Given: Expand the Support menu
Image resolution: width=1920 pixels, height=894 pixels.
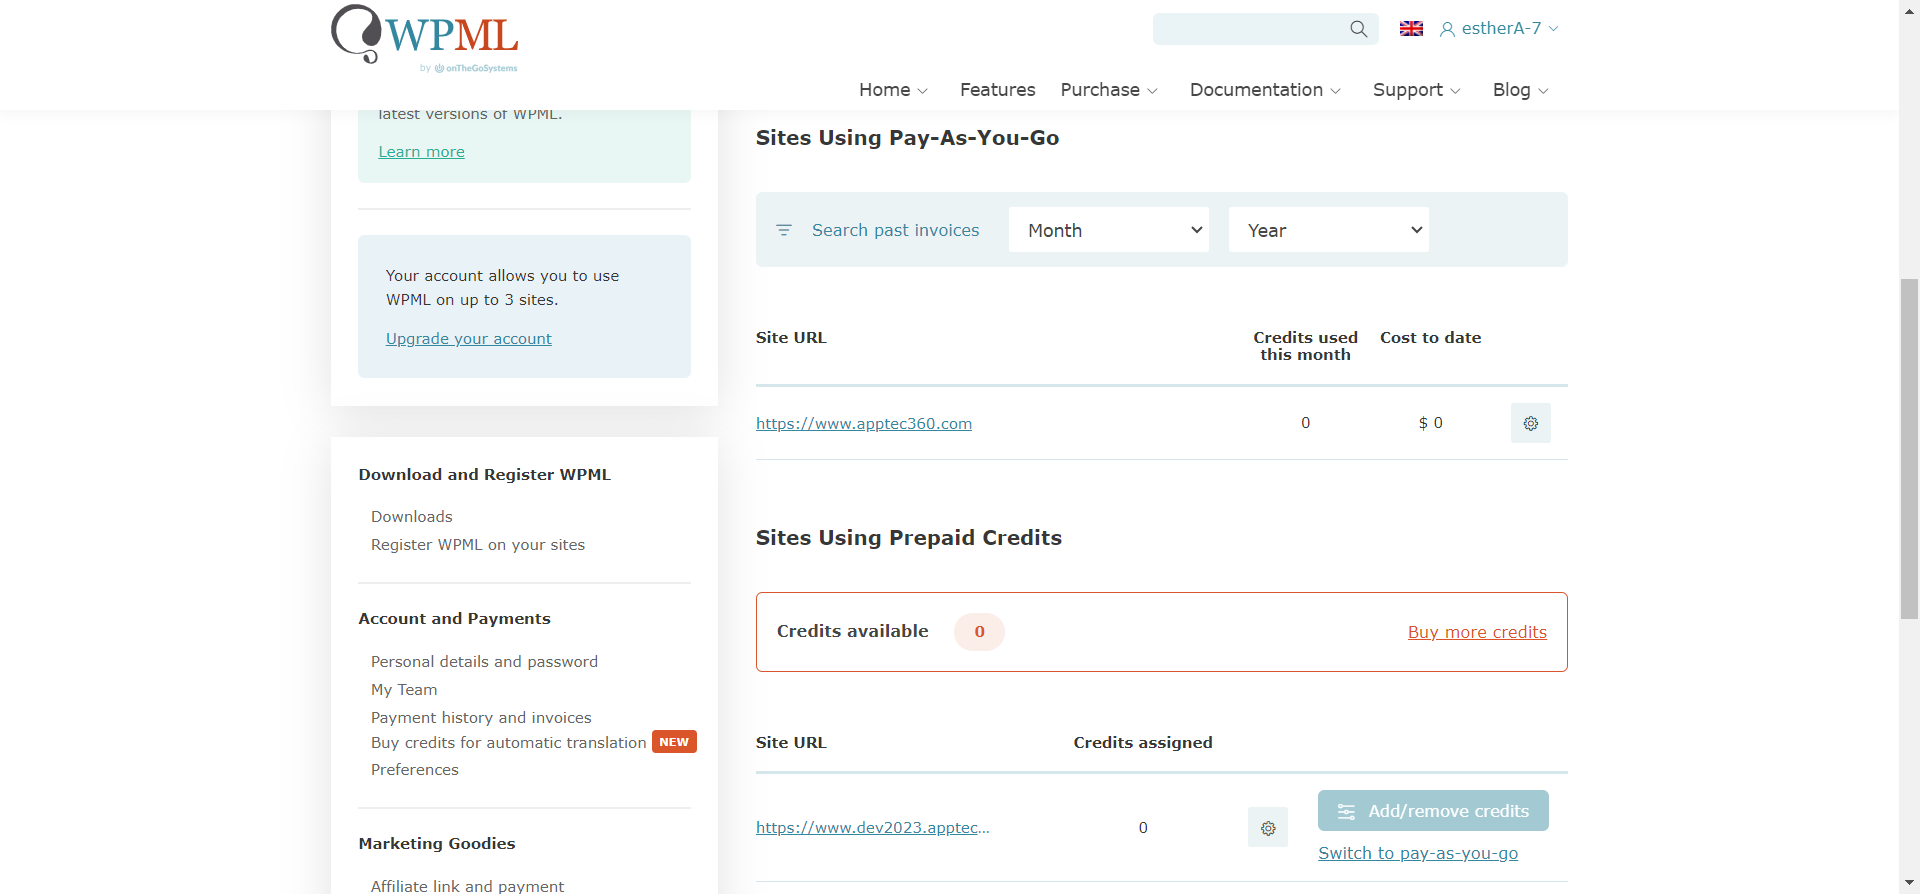Looking at the screenshot, I should 1416,90.
